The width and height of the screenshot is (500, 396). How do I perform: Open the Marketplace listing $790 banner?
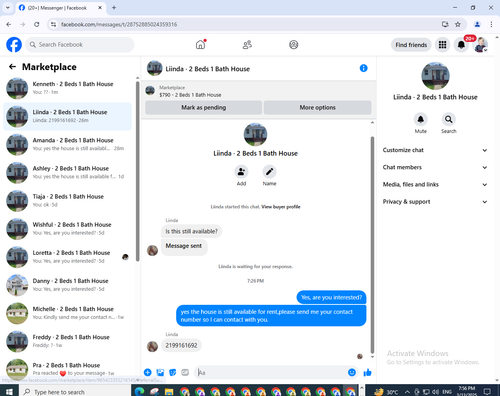[259, 91]
